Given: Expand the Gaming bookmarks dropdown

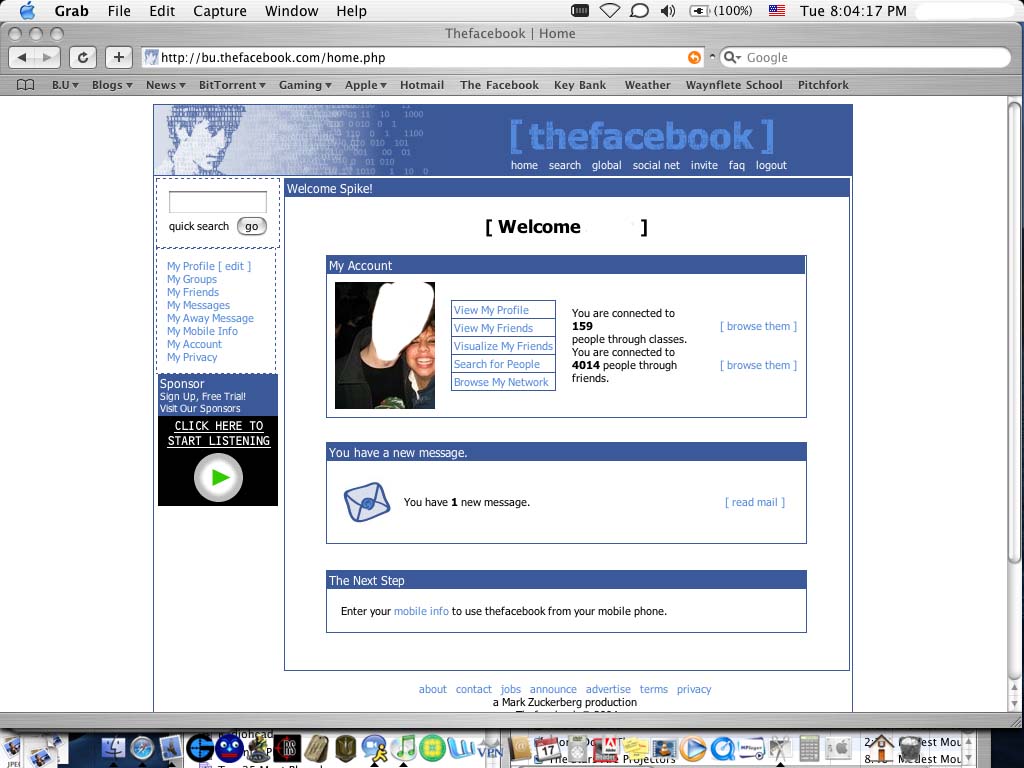Looking at the screenshot, I should point(304,85).
